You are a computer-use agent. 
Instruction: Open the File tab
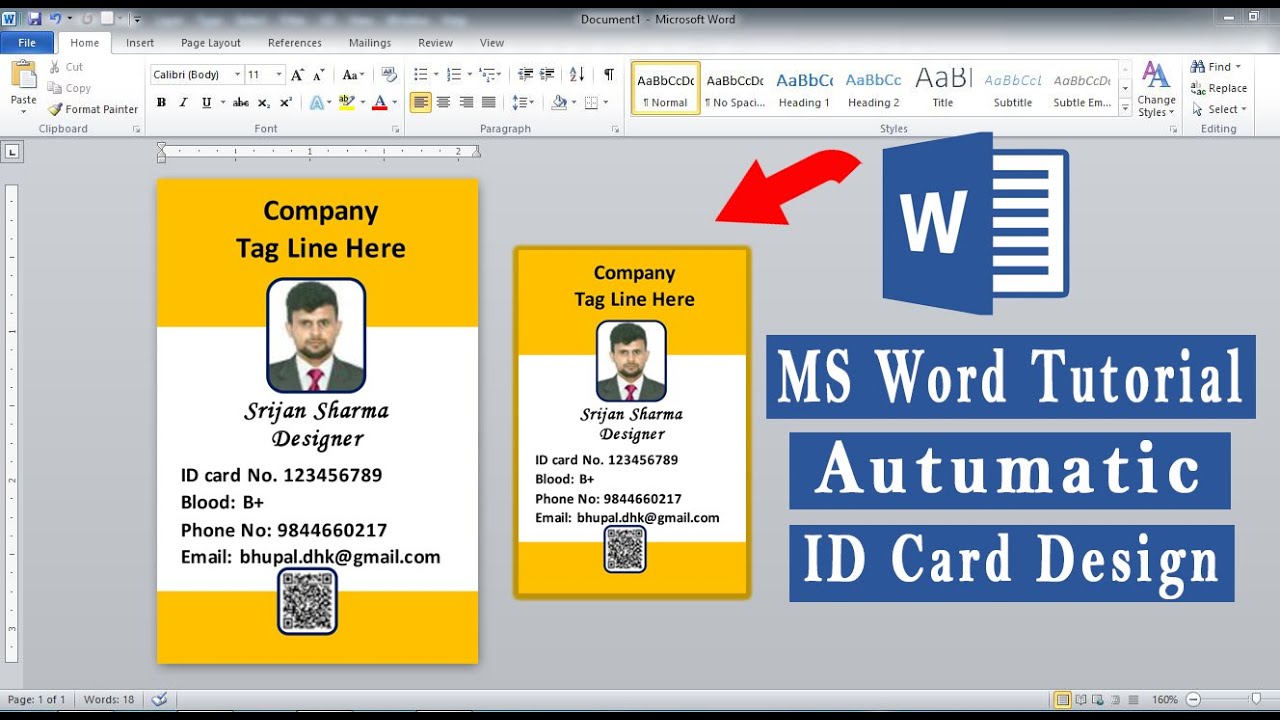(x=27, y=43)
